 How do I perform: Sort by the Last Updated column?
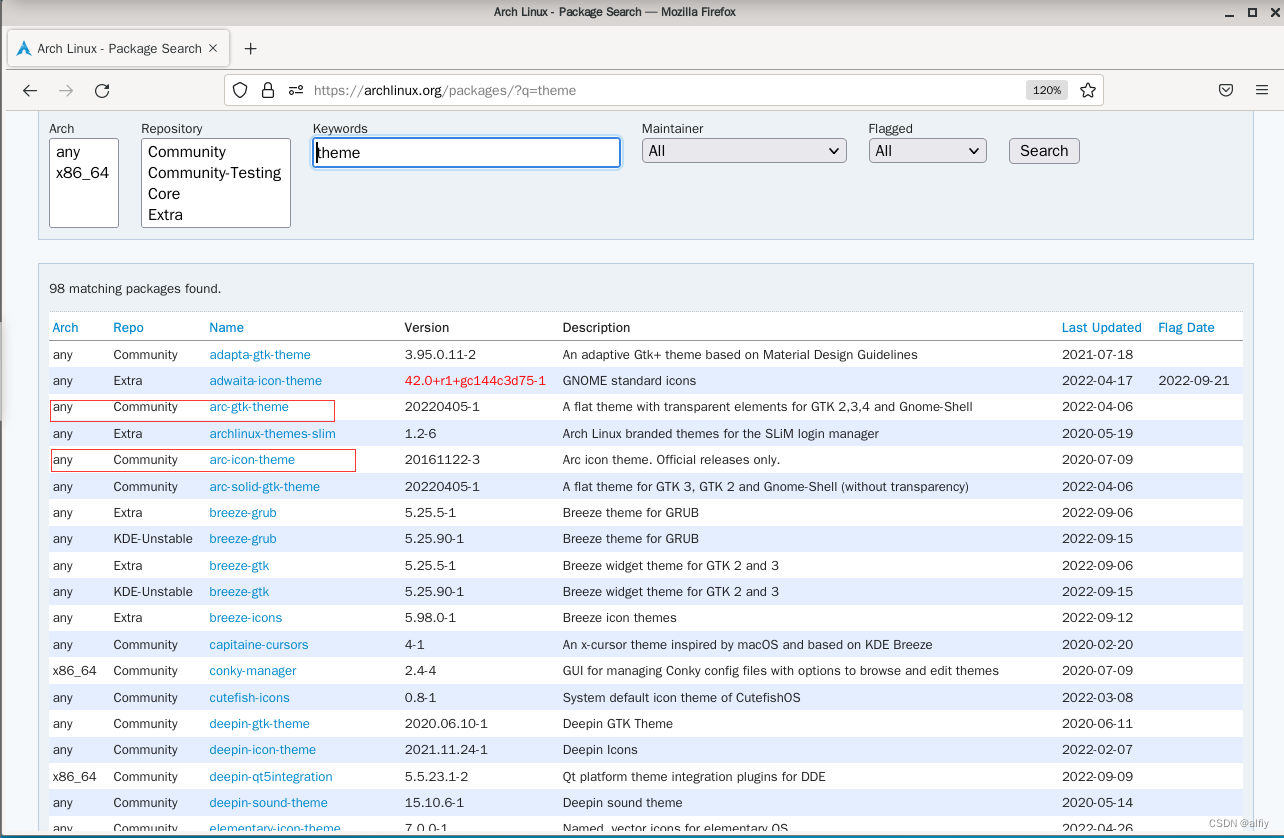1101,328
